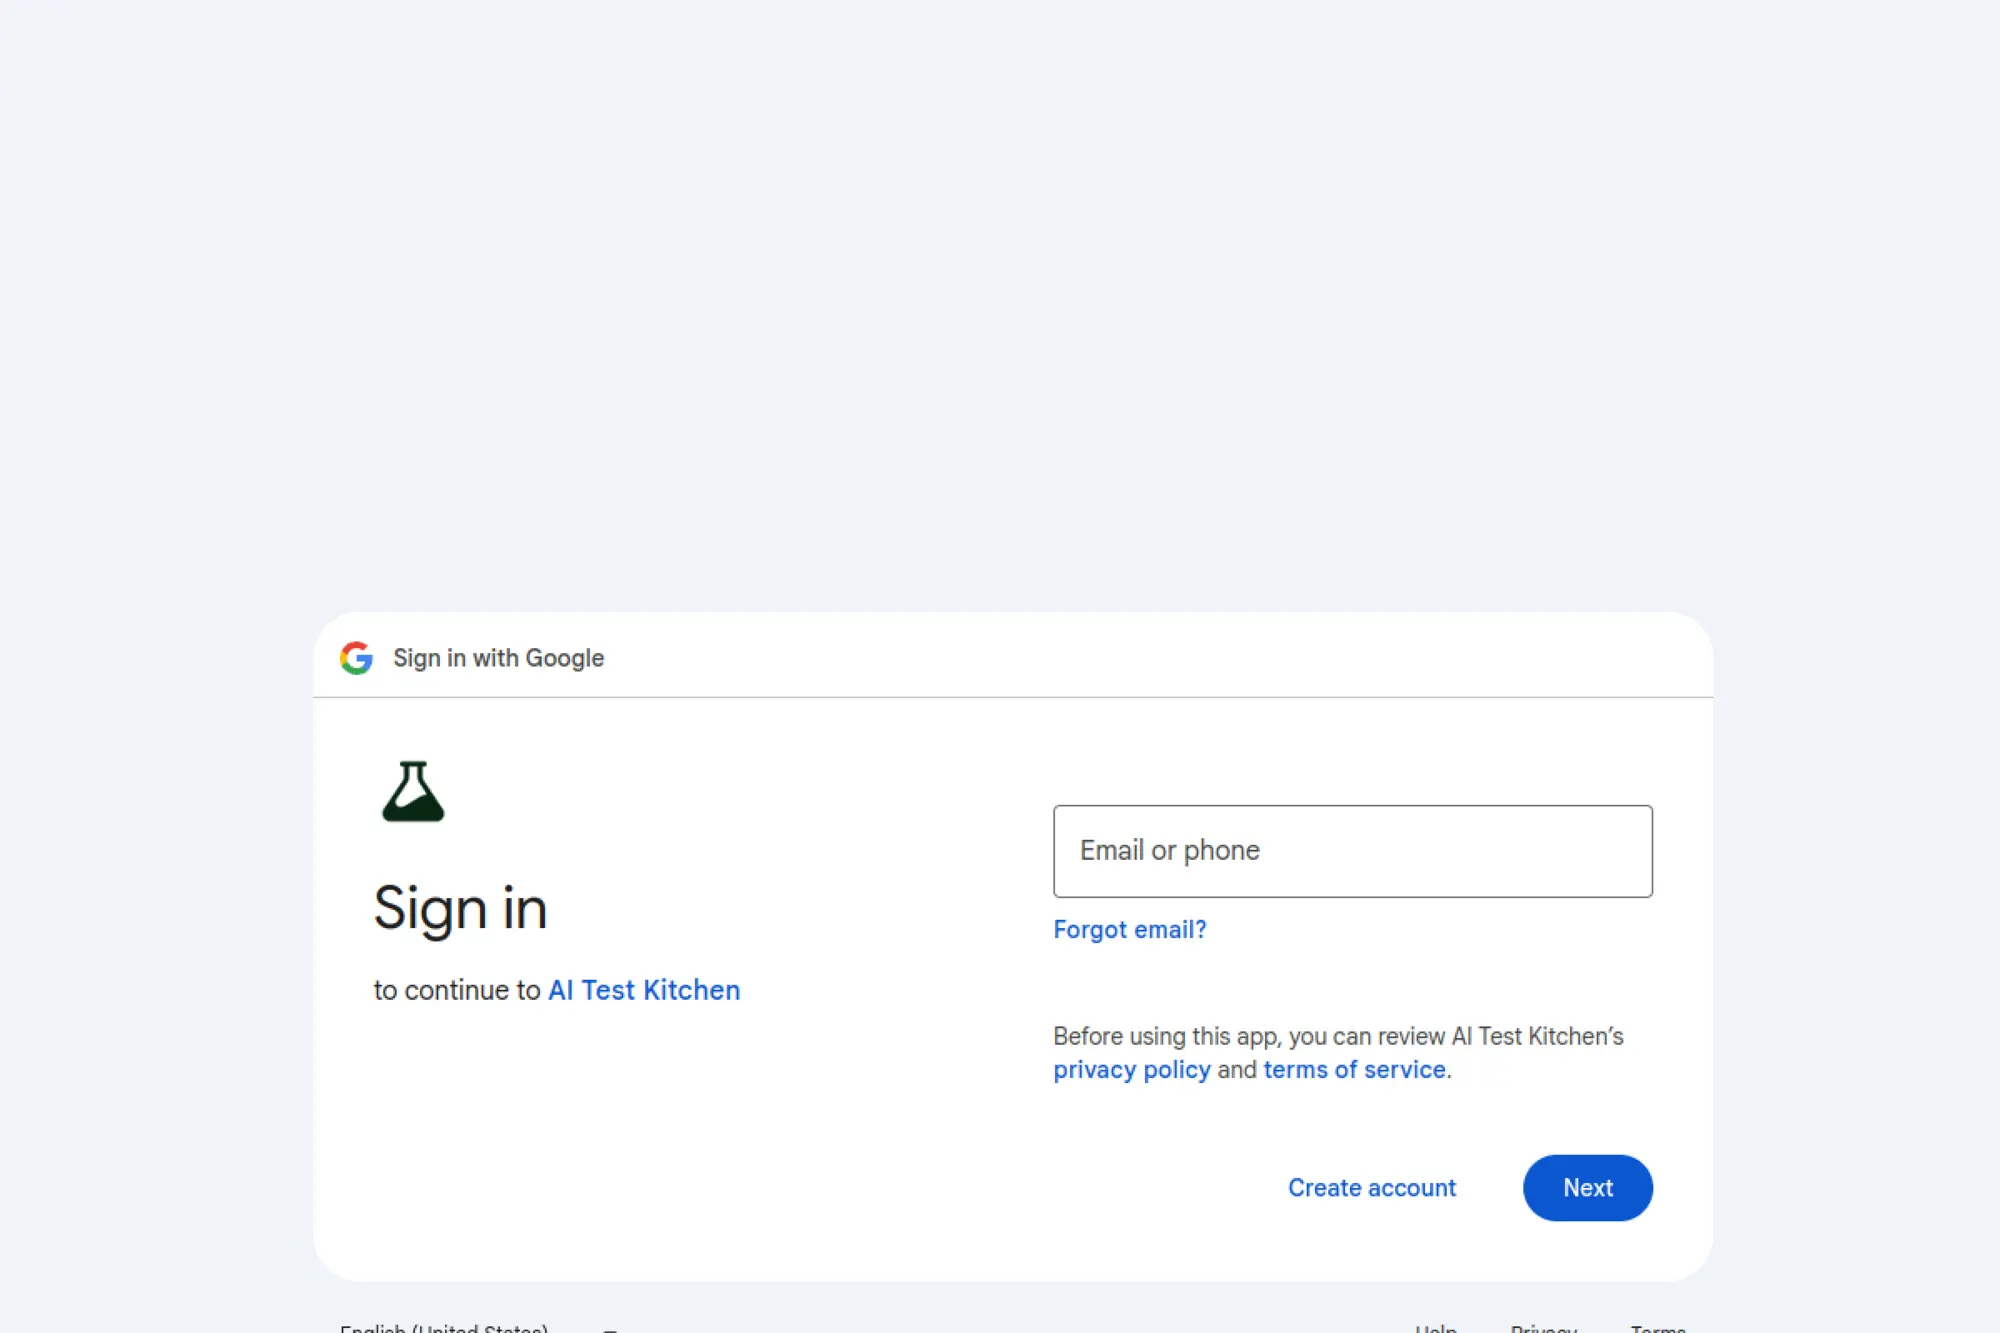Viewport: 2000px width, 1333px height.
Task: Open the language dropdown arrow in footer
Action: [x=610, y=1329]
